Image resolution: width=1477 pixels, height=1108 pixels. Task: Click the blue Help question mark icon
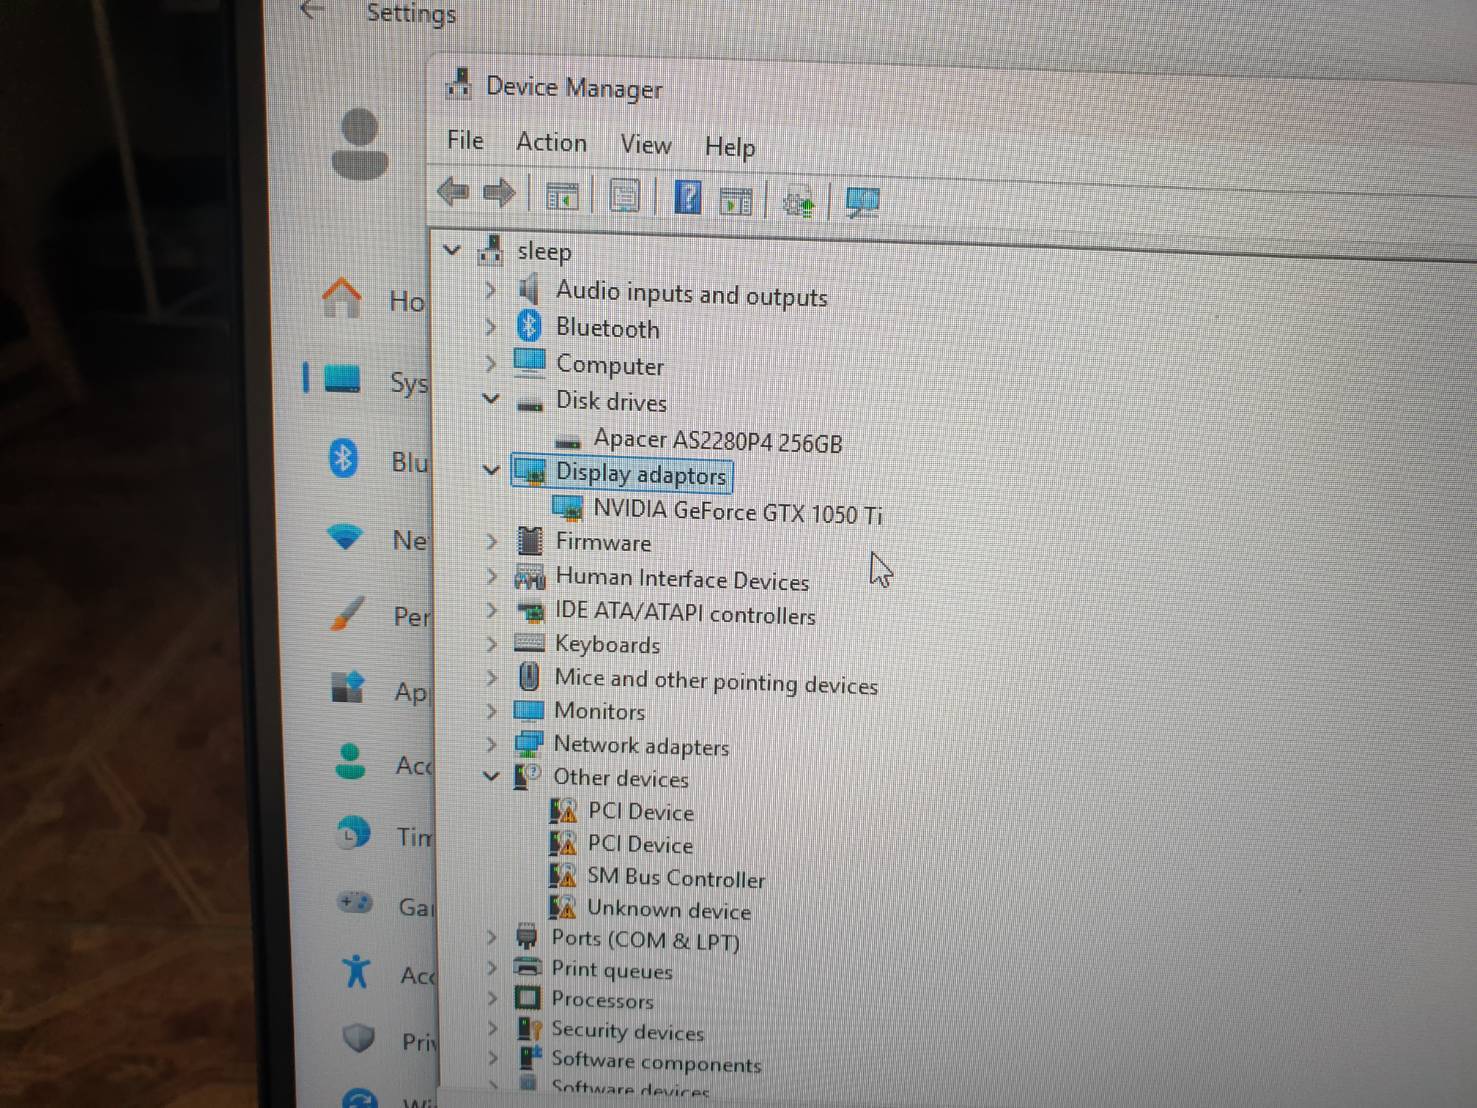pos(688,197)
